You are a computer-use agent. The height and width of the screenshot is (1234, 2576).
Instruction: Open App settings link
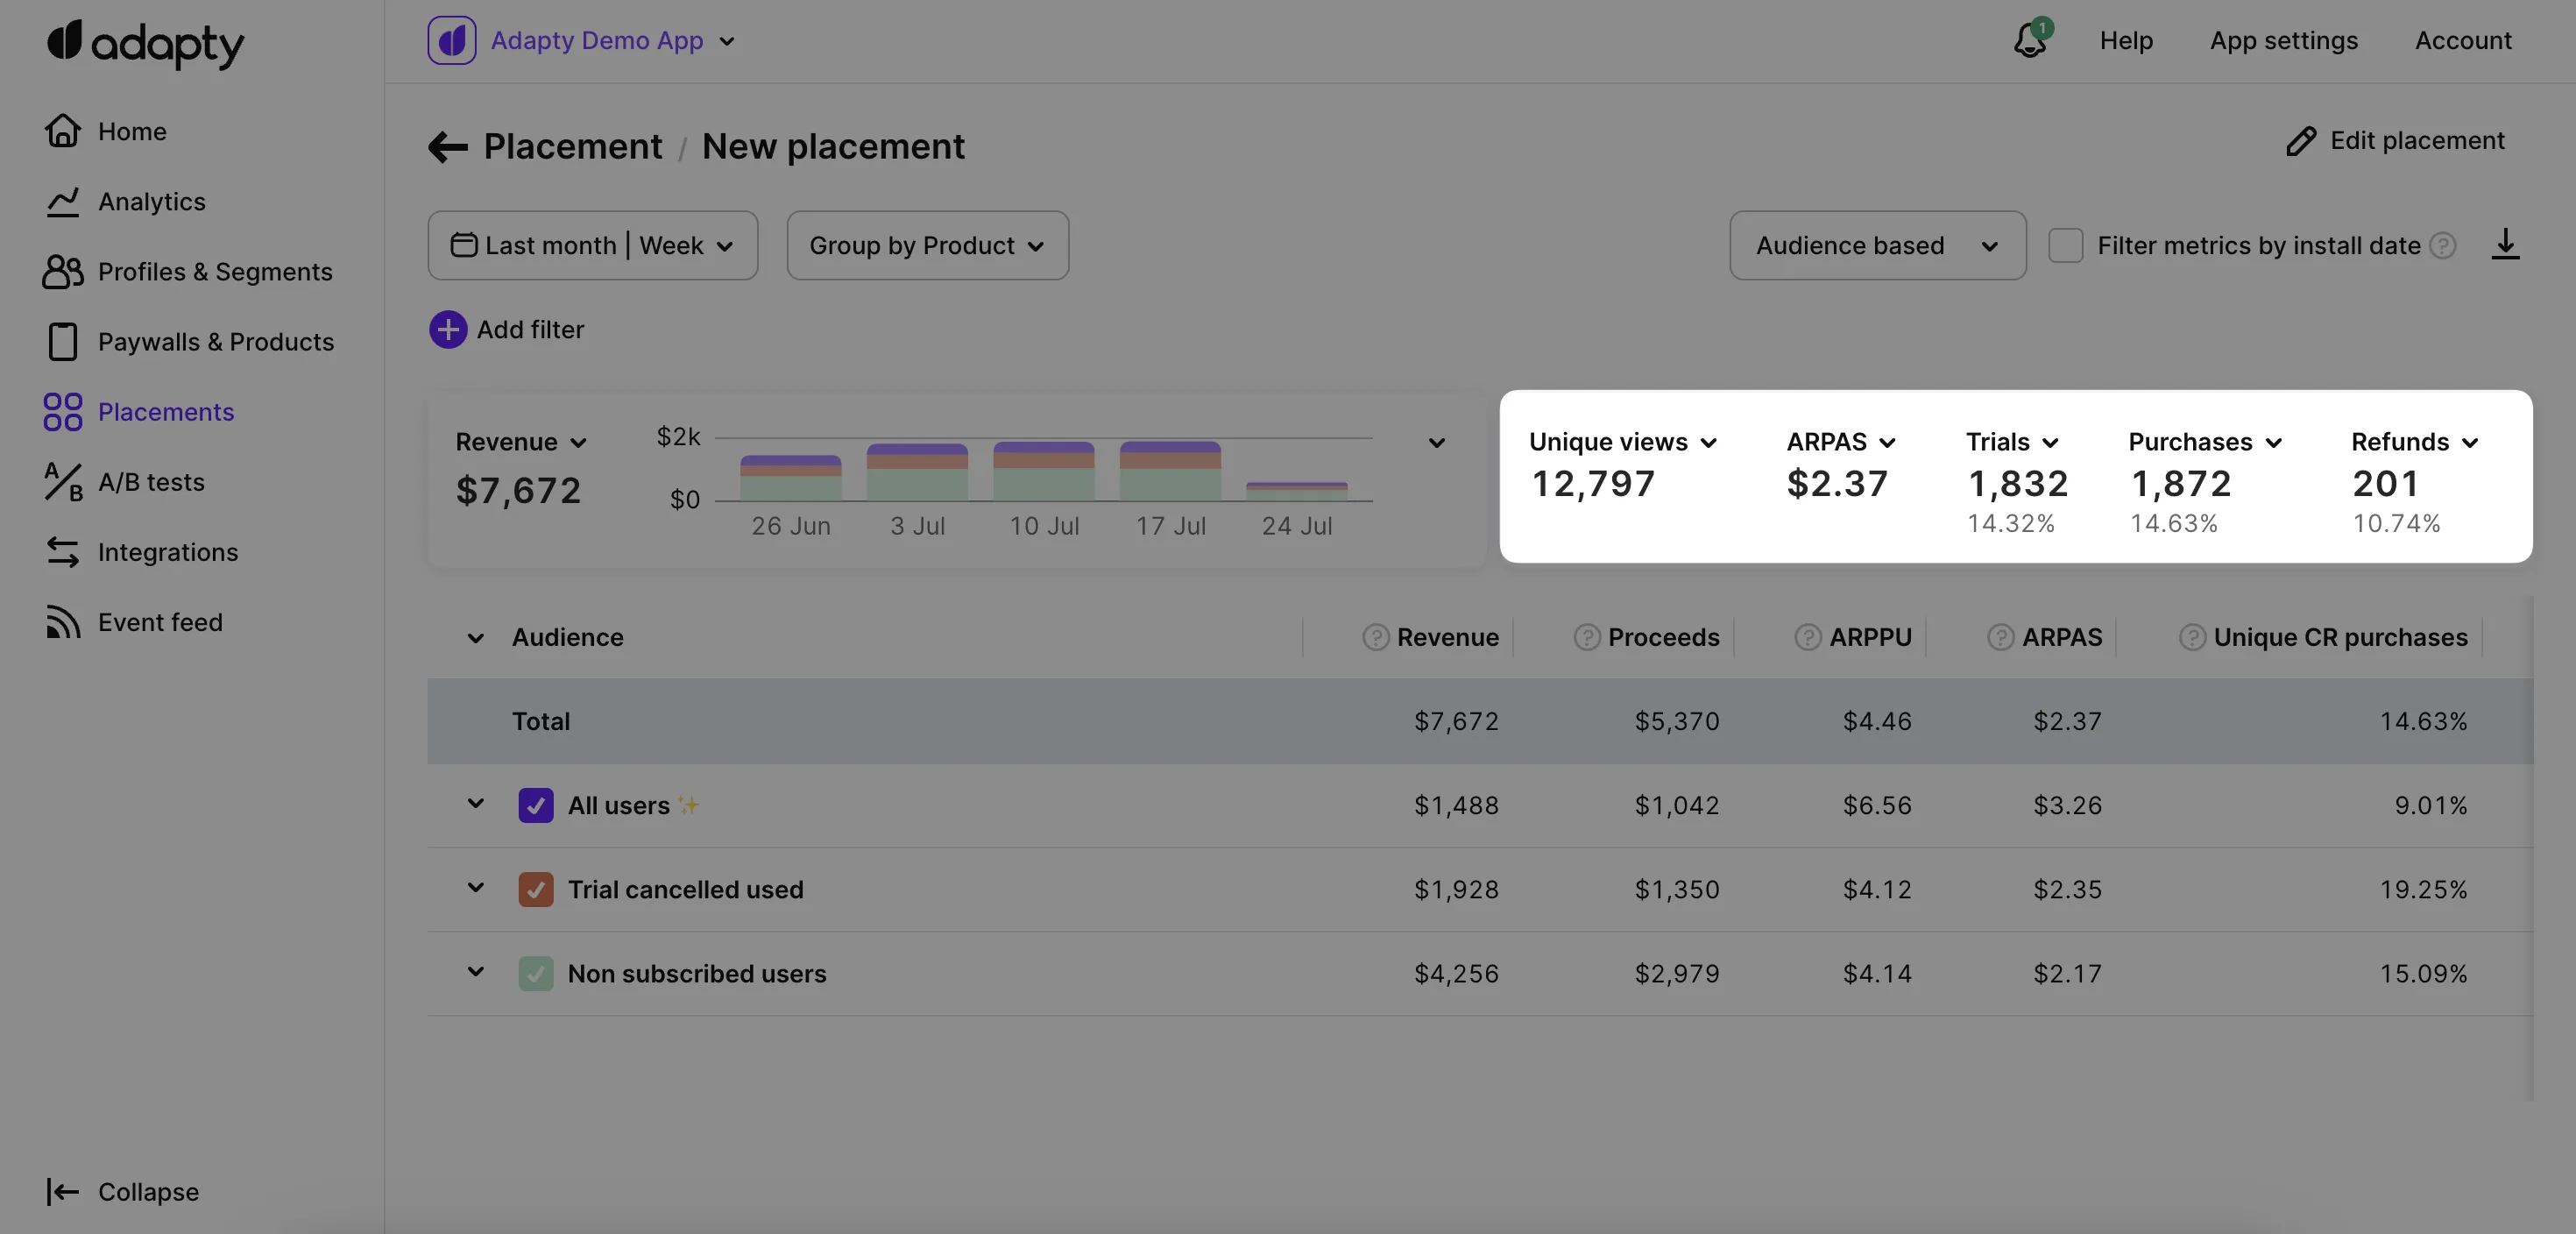[x=2283, y=41]
